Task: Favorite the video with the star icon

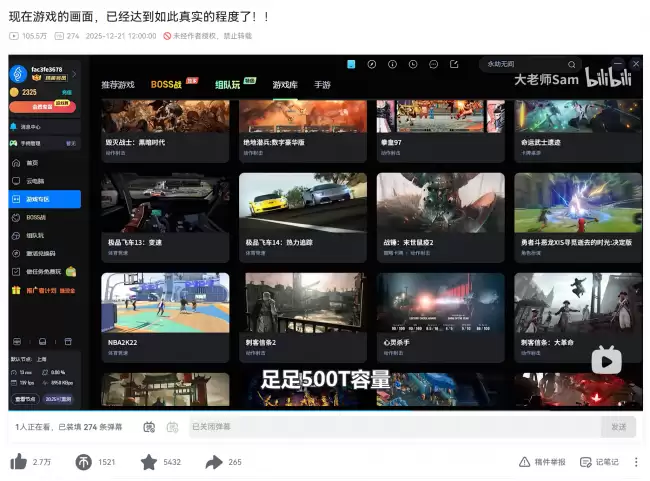Action: [x=149, y=462]
